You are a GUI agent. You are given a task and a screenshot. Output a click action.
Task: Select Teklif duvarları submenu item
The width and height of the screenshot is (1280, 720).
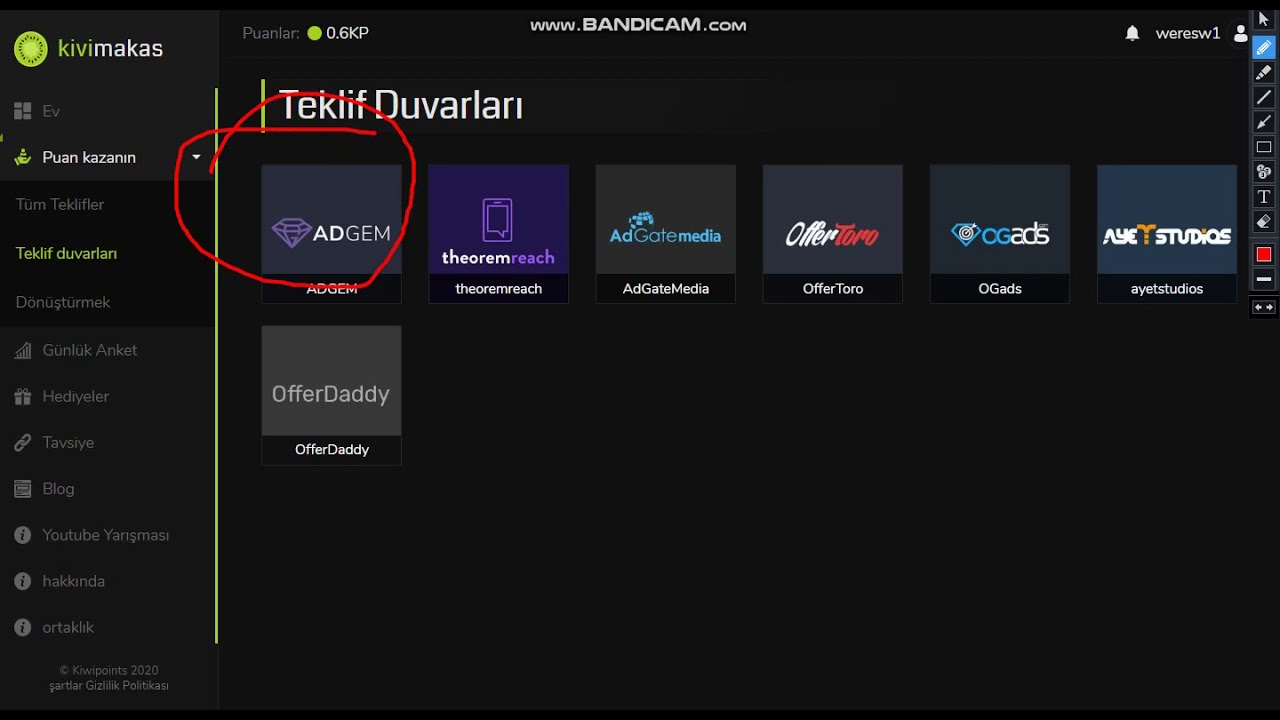66,253
